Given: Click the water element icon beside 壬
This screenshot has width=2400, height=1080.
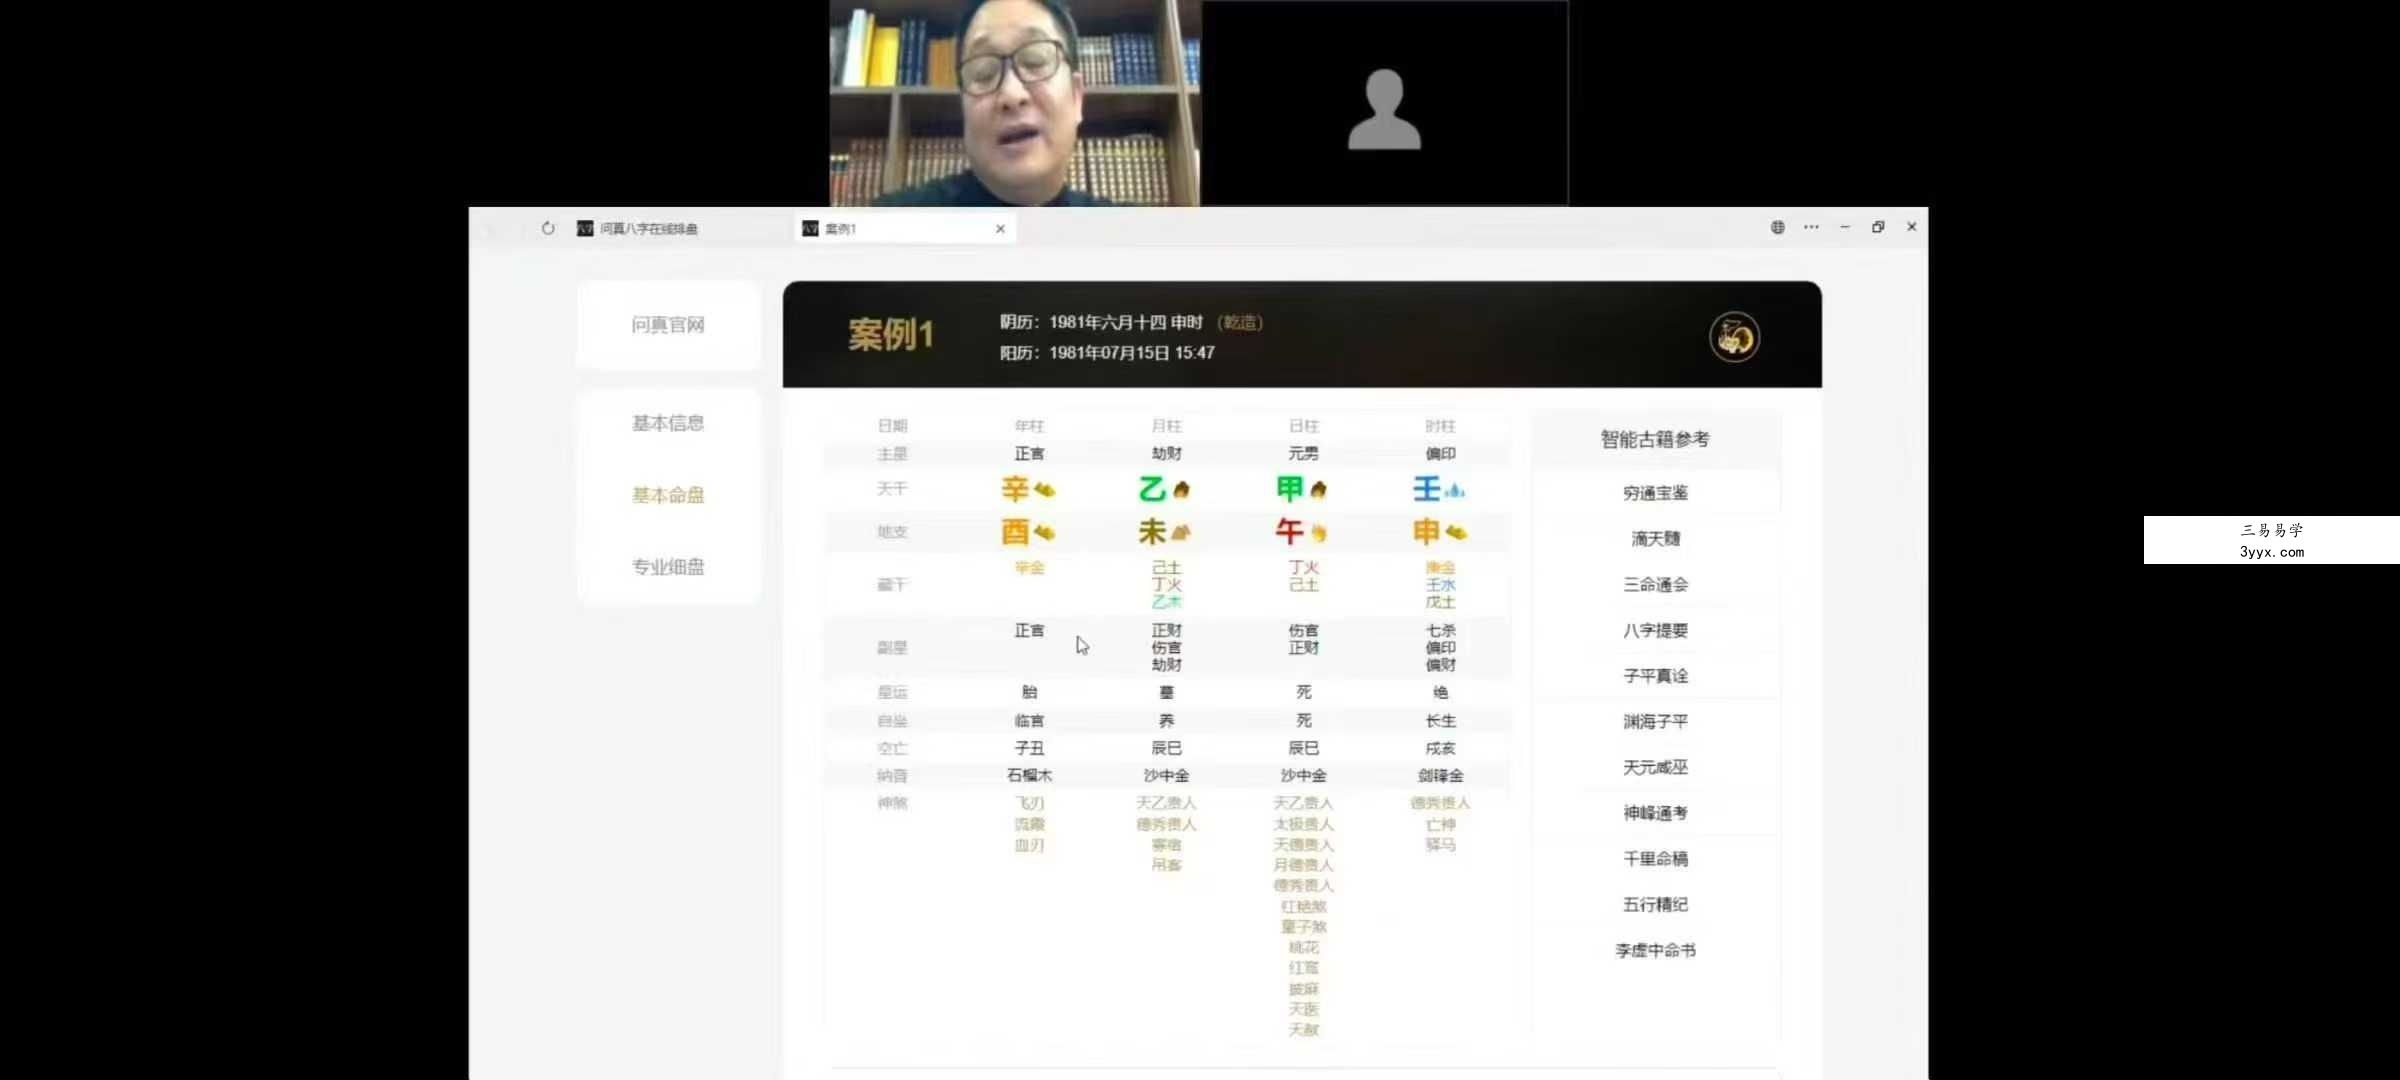Looking at the screenshot, I should click(1455, 490).
